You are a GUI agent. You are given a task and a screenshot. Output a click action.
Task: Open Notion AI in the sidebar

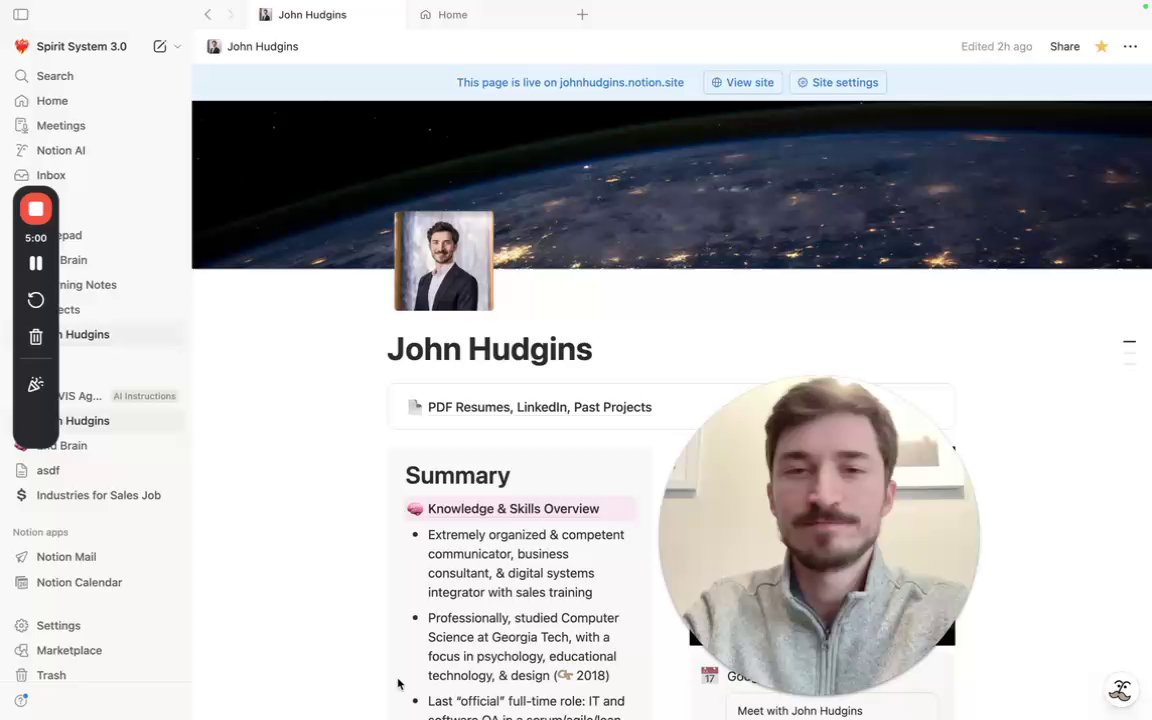pyautogui.click(x=96, y=151)
